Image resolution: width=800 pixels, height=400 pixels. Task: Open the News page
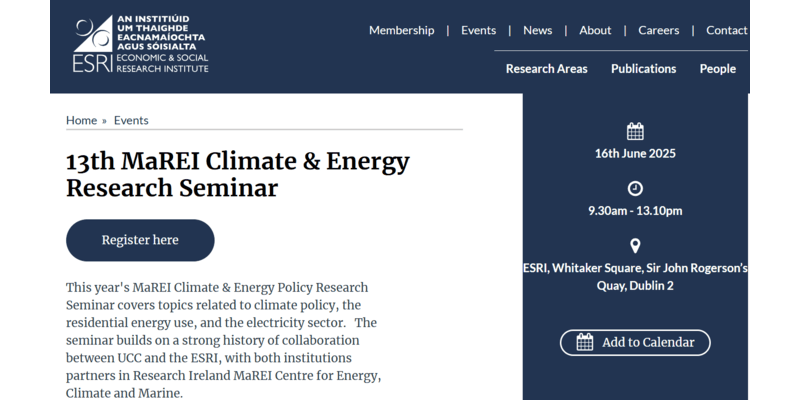point(537,30)
